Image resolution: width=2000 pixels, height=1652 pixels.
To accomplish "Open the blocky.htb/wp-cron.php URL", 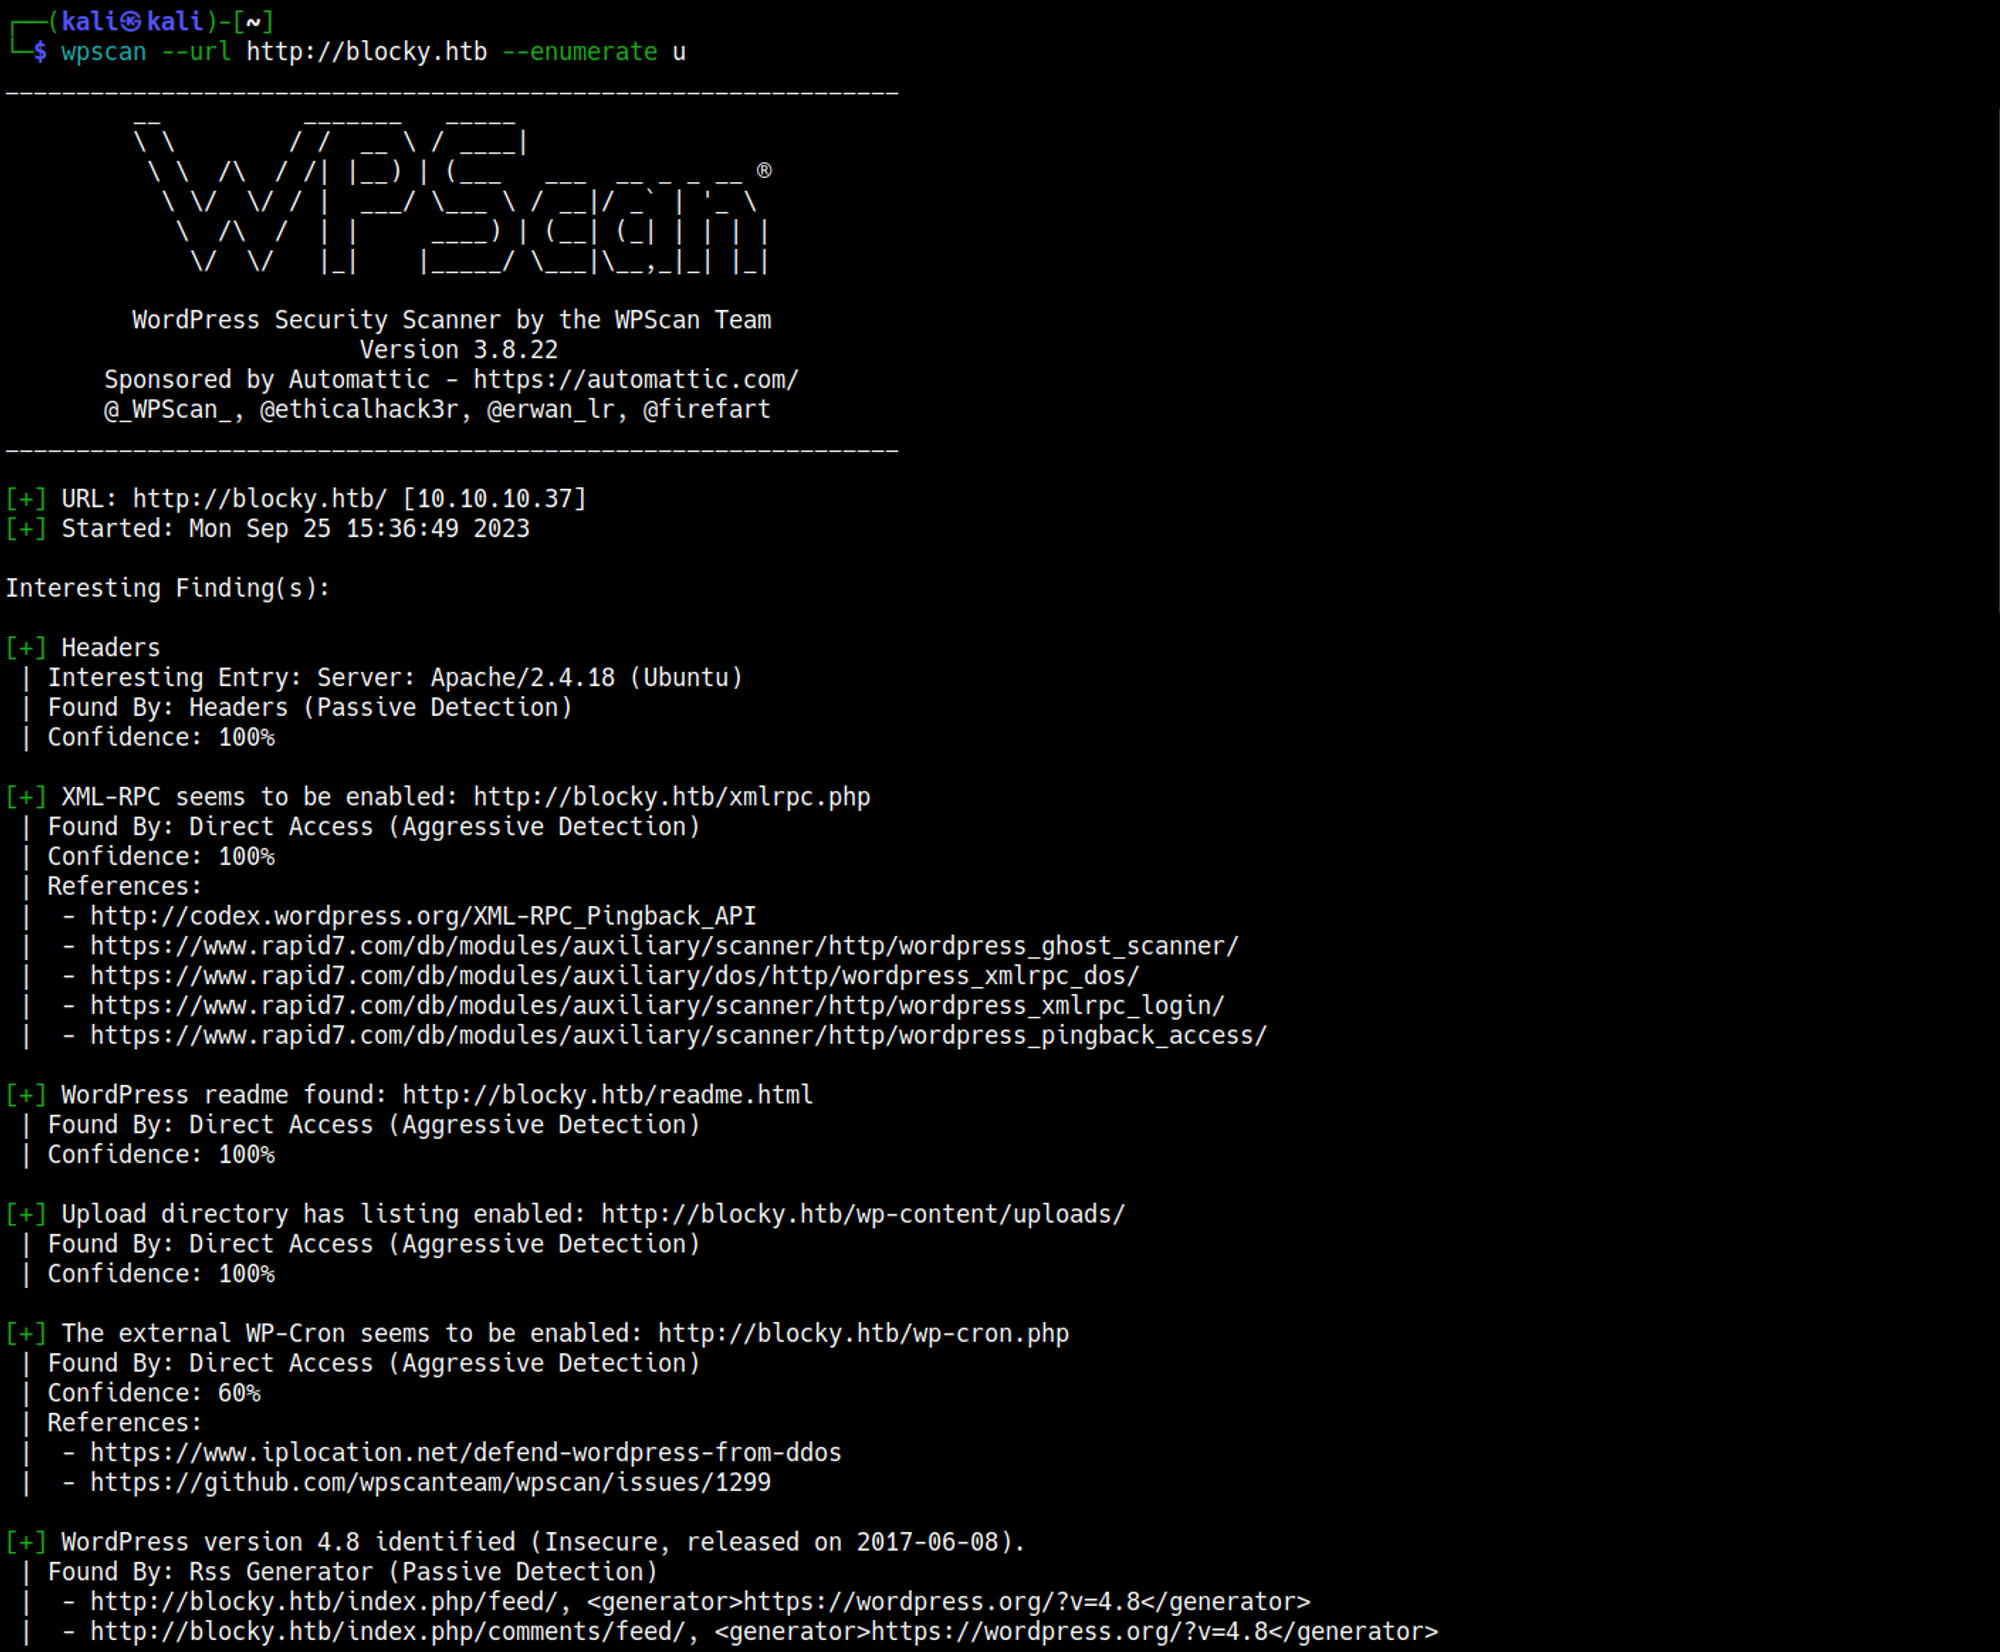I will click(x=863, y=1333).
